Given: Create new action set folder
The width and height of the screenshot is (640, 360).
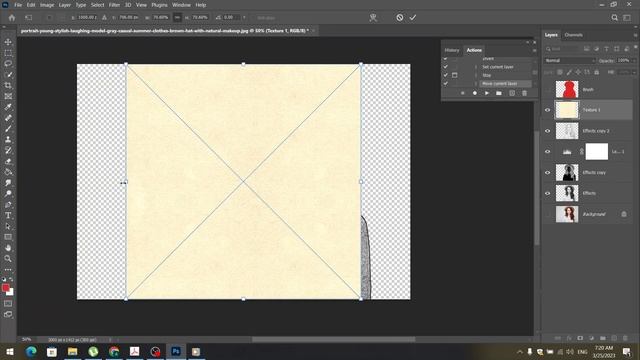Looking at the screenshot, I should click(x=499, y=93).
